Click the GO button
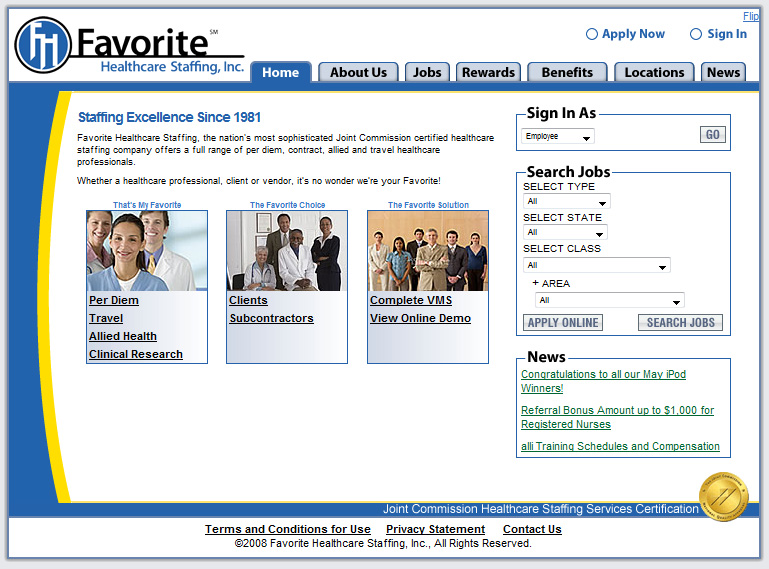Image resolution: width=769 pixels, height=569 pixels. pos(713,134)
